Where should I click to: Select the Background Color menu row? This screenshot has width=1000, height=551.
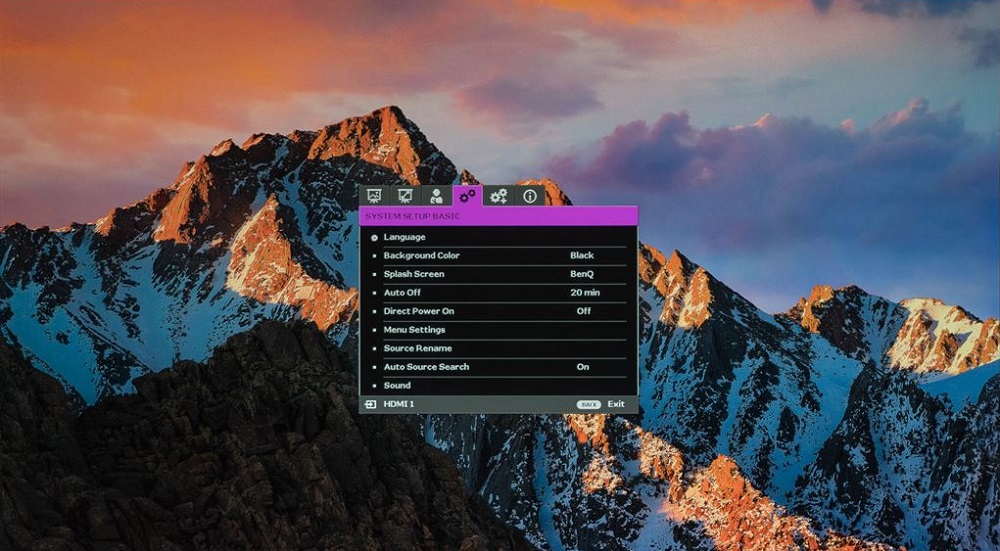(499, 256)
